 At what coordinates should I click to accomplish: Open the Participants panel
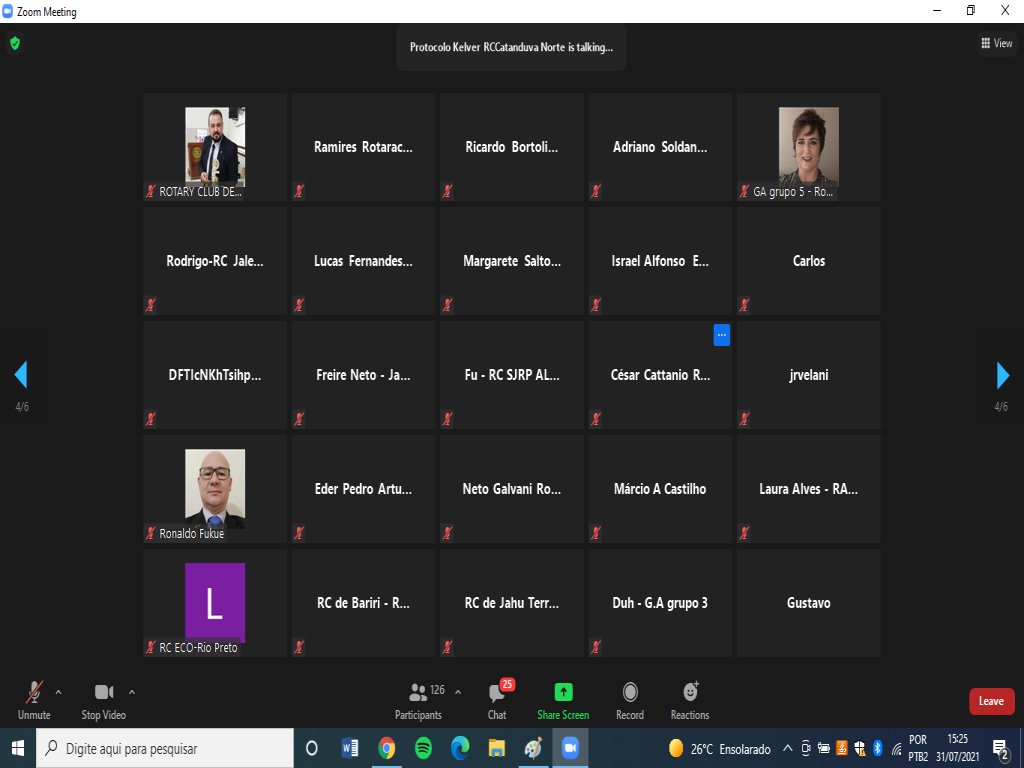(x=418, y=698)
